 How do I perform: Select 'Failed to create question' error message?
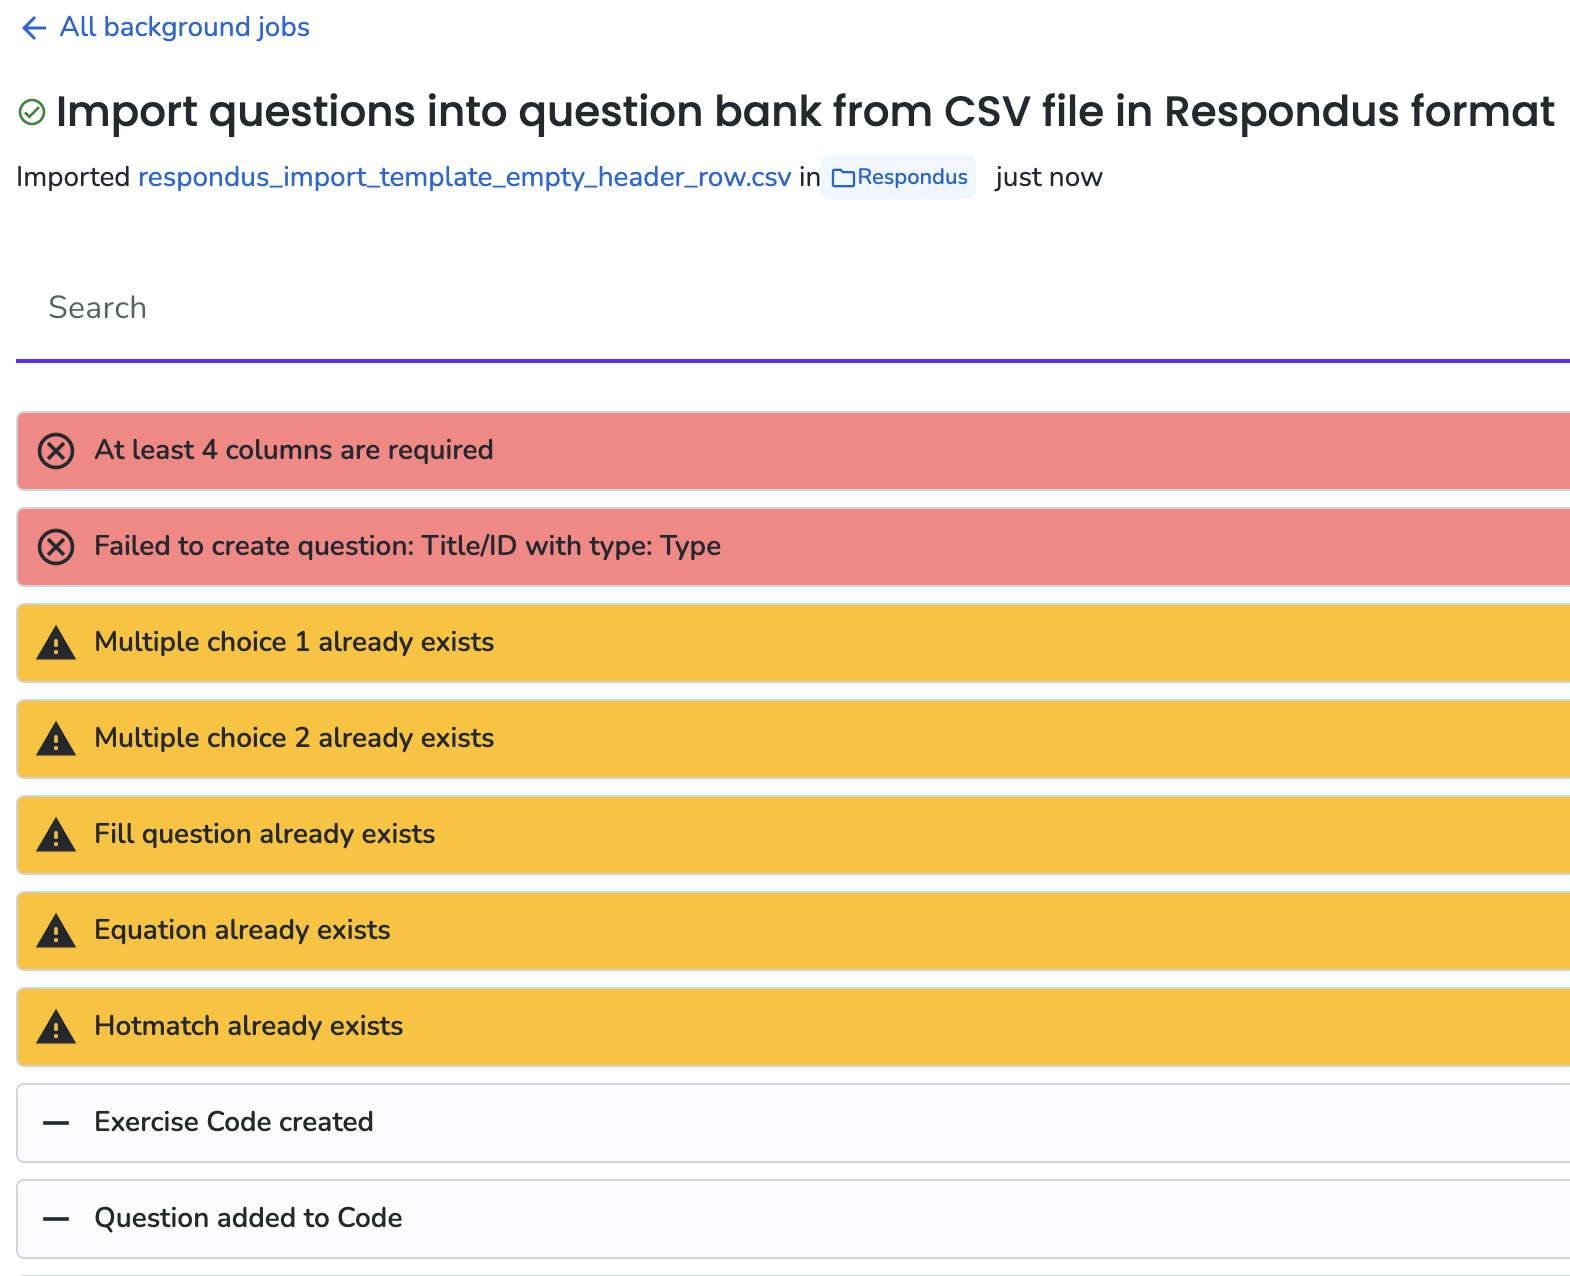click(408, 546)
